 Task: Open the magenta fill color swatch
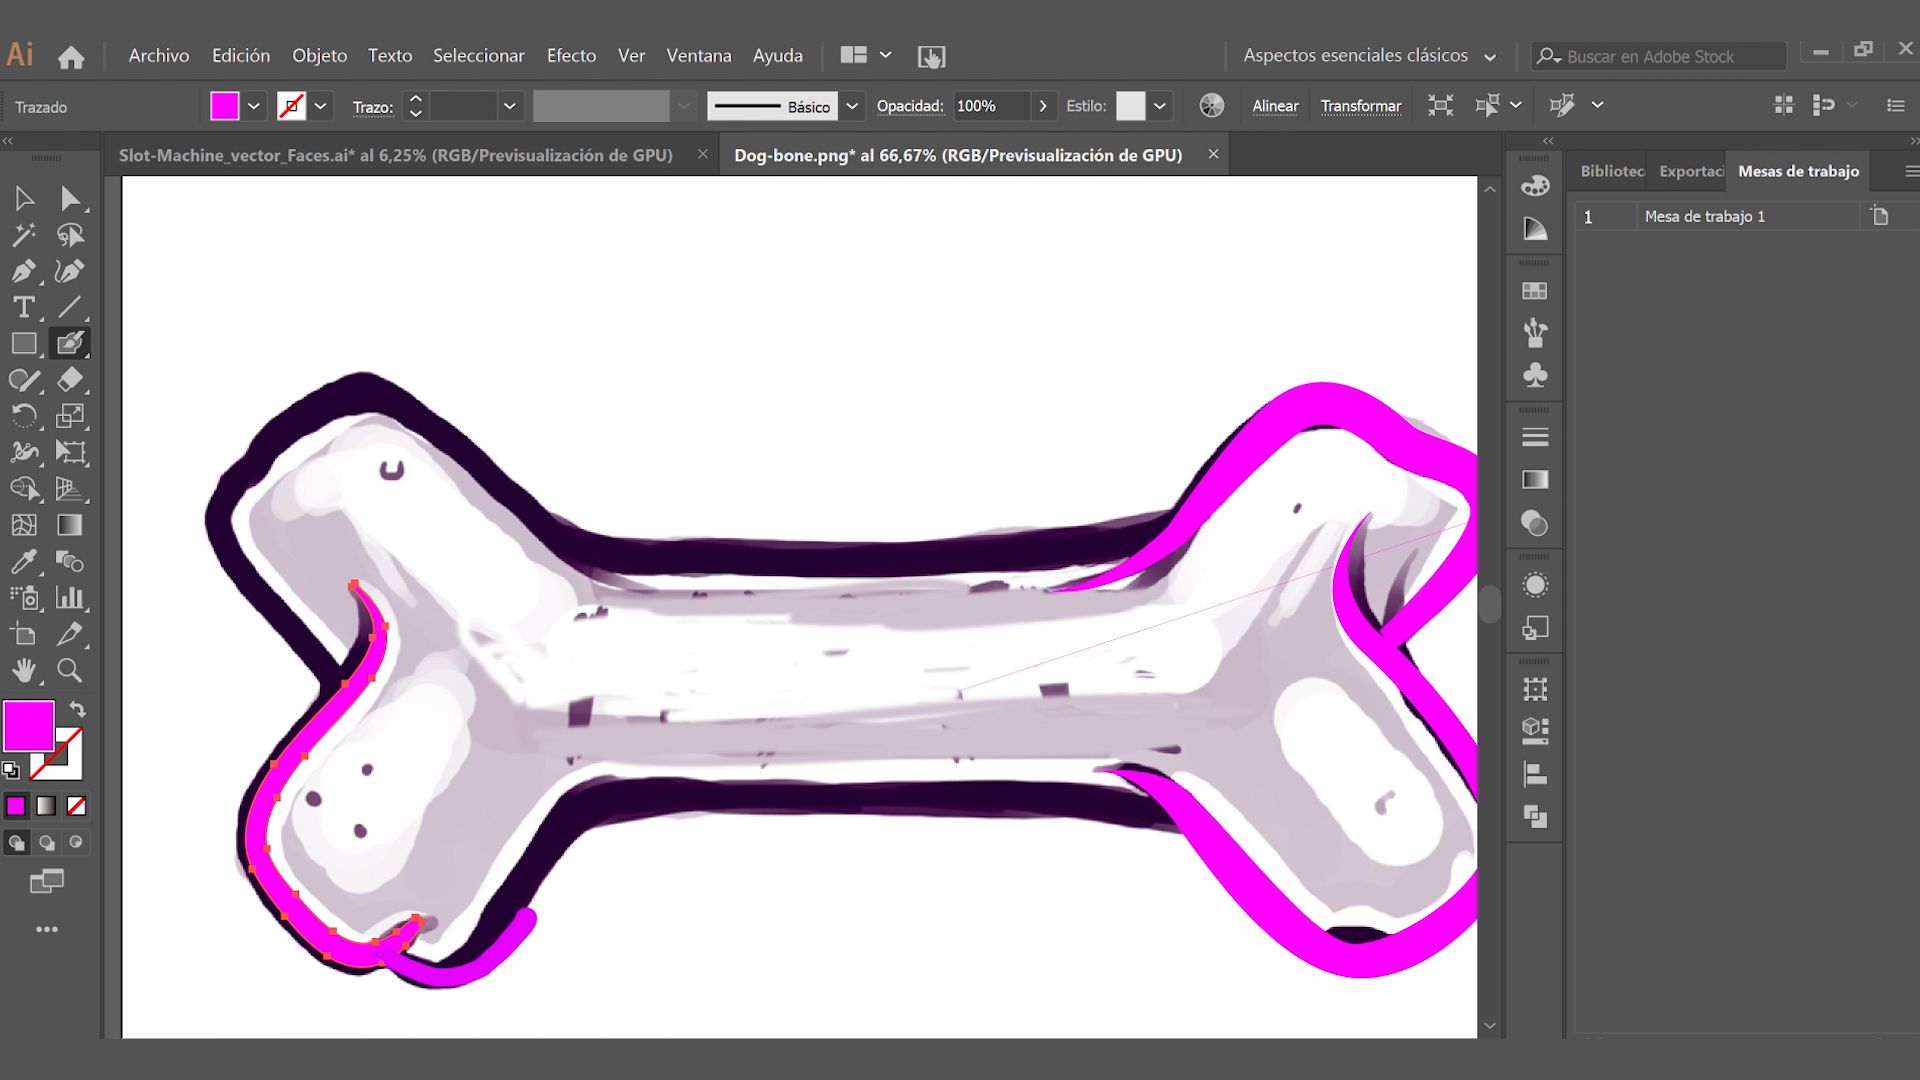click(224, 104)
